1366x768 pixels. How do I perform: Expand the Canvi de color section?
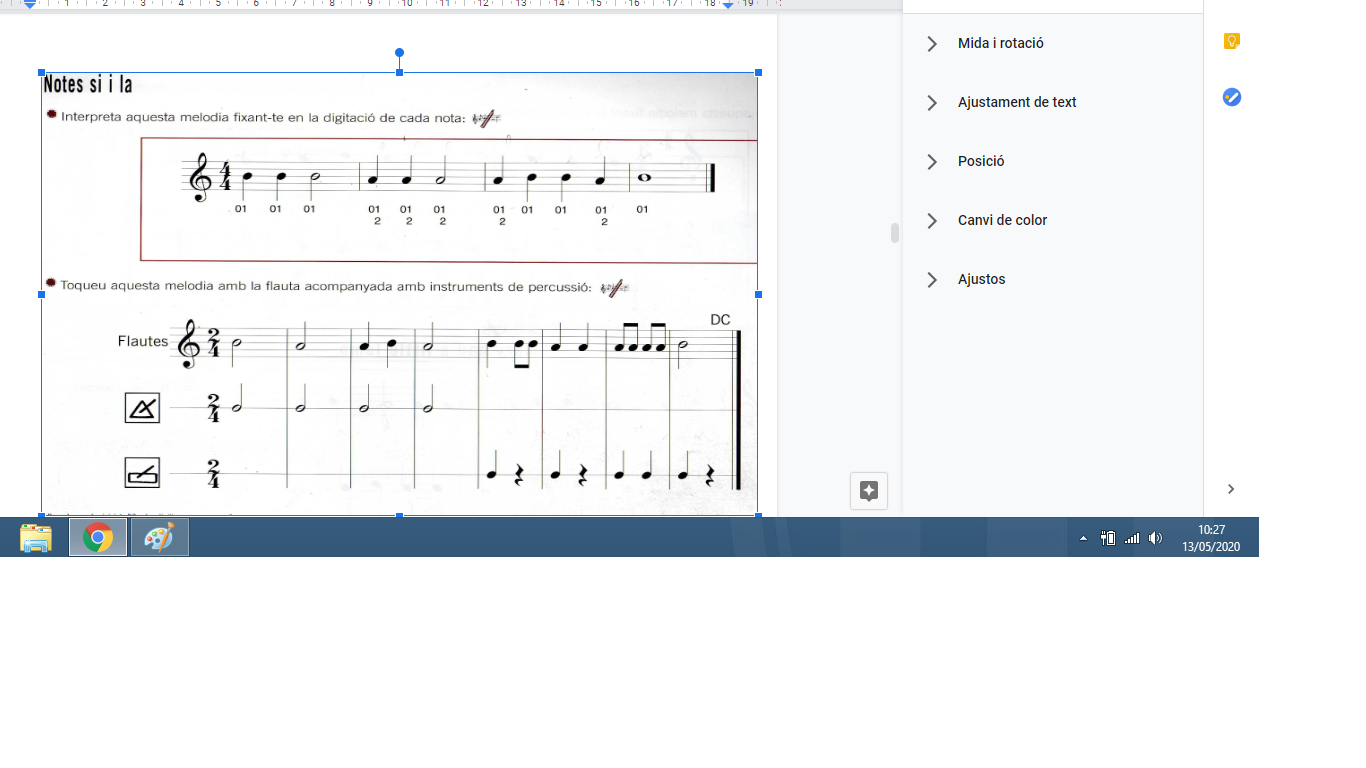tap(1002, 221)
